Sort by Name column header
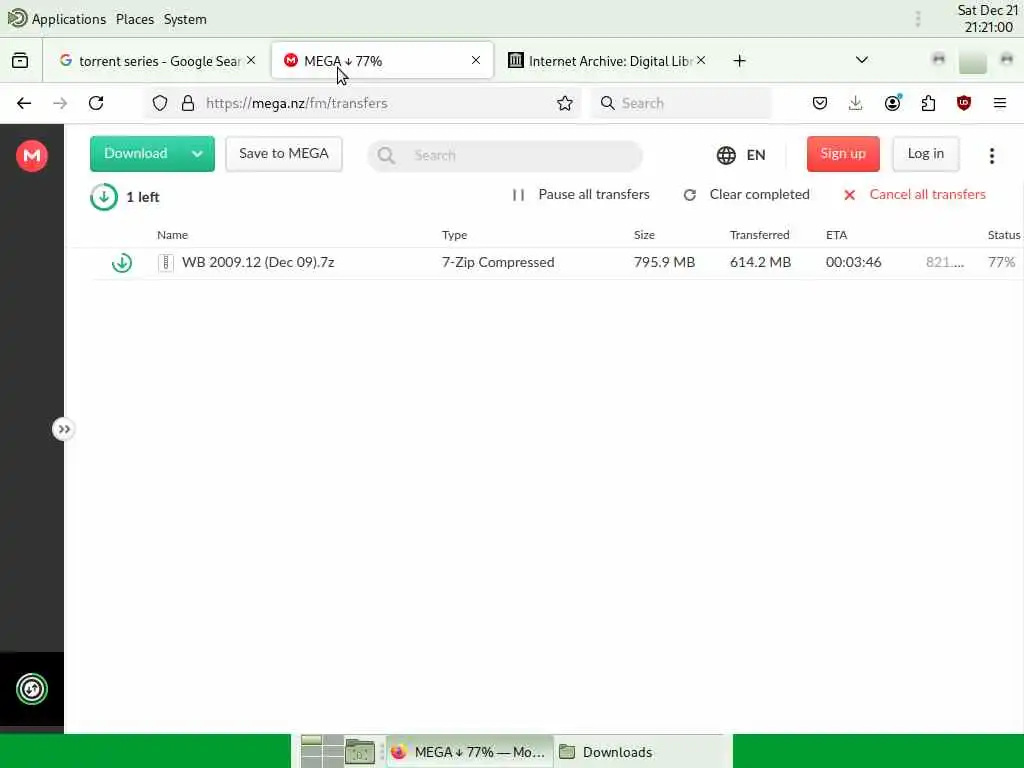The image size is (1024, 768). pos(172,235)
